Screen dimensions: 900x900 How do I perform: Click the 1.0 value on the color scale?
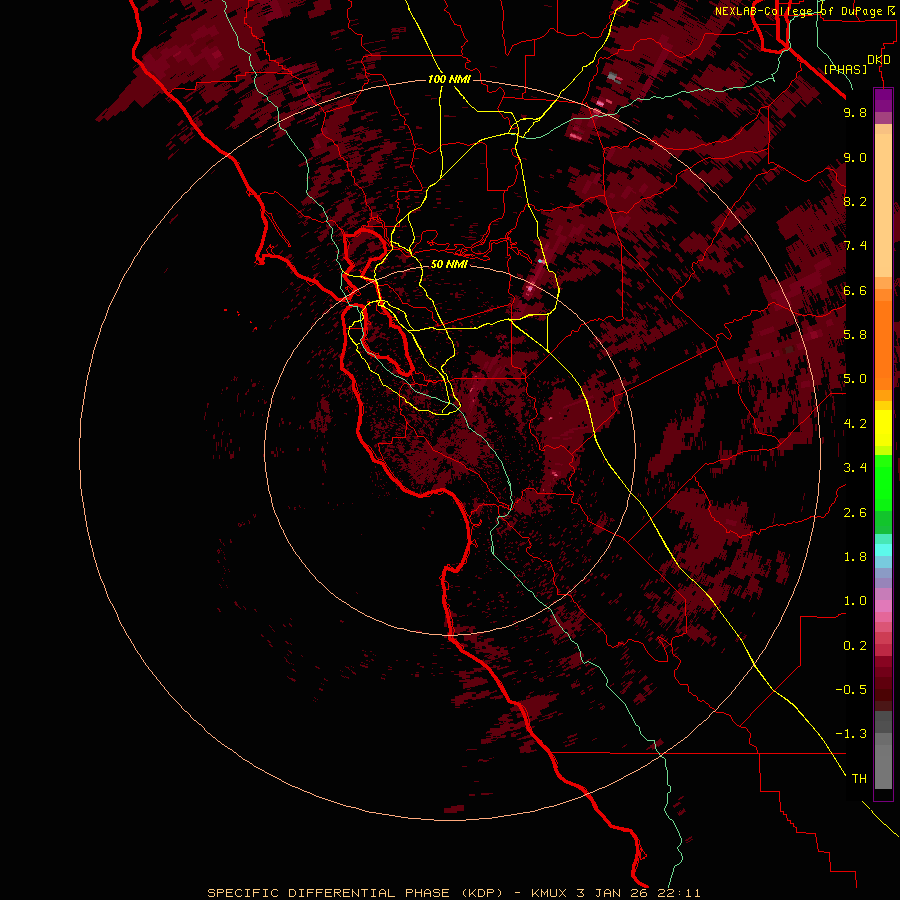pos(855,600)
